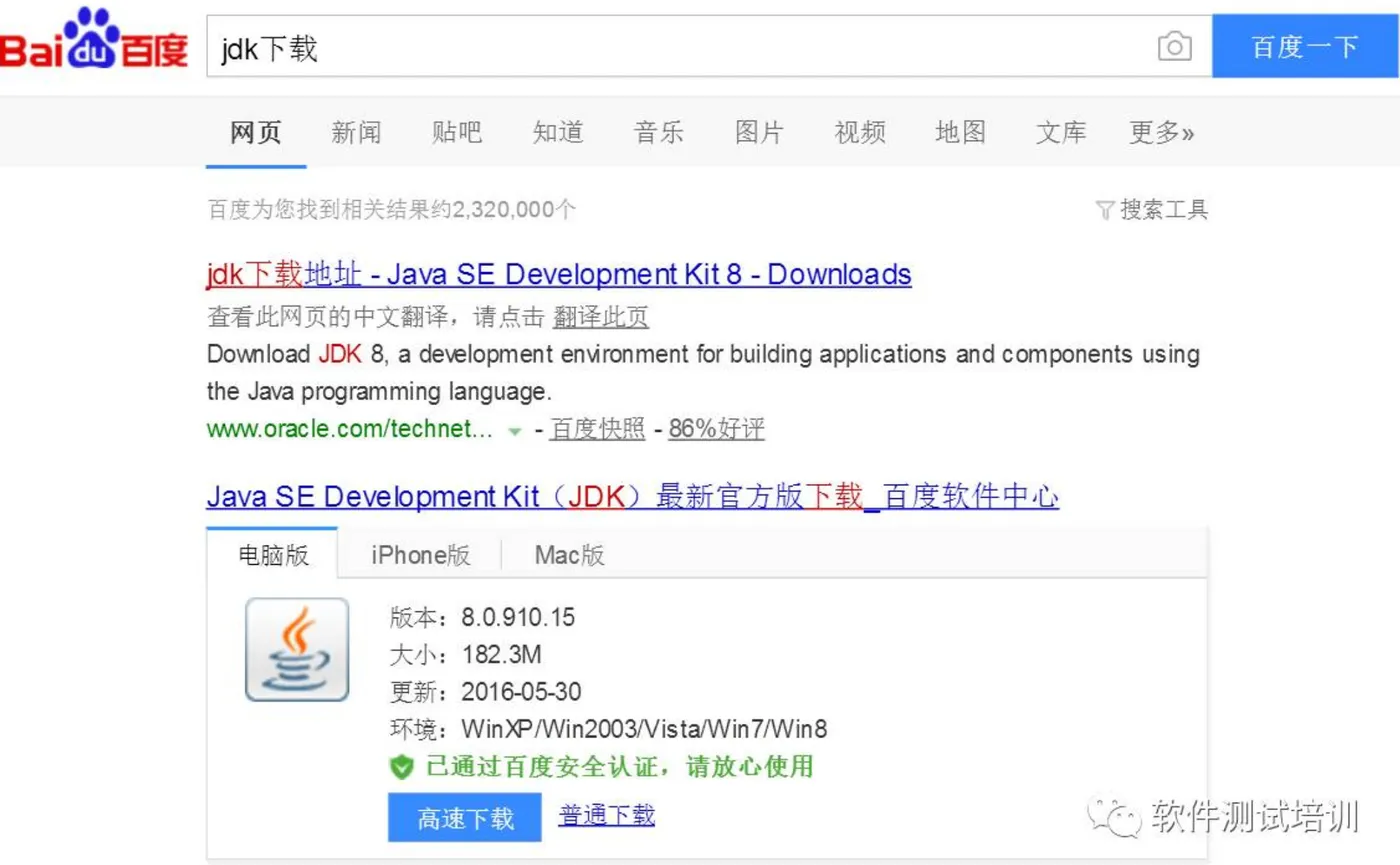Screen dimensions: 1400x865
Task: Open the 音乐 tab
Action: (659, 132)
